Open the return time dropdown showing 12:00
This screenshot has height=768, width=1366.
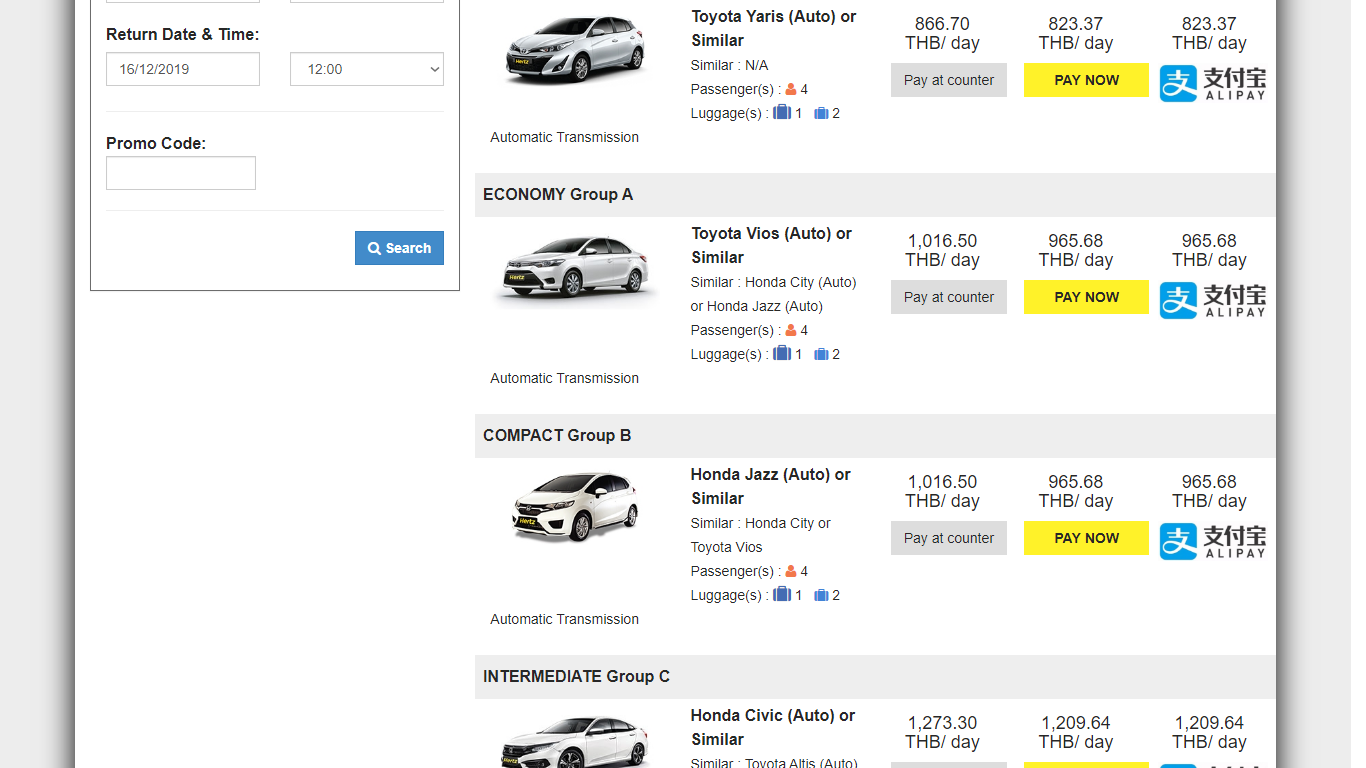click(367, 69)
